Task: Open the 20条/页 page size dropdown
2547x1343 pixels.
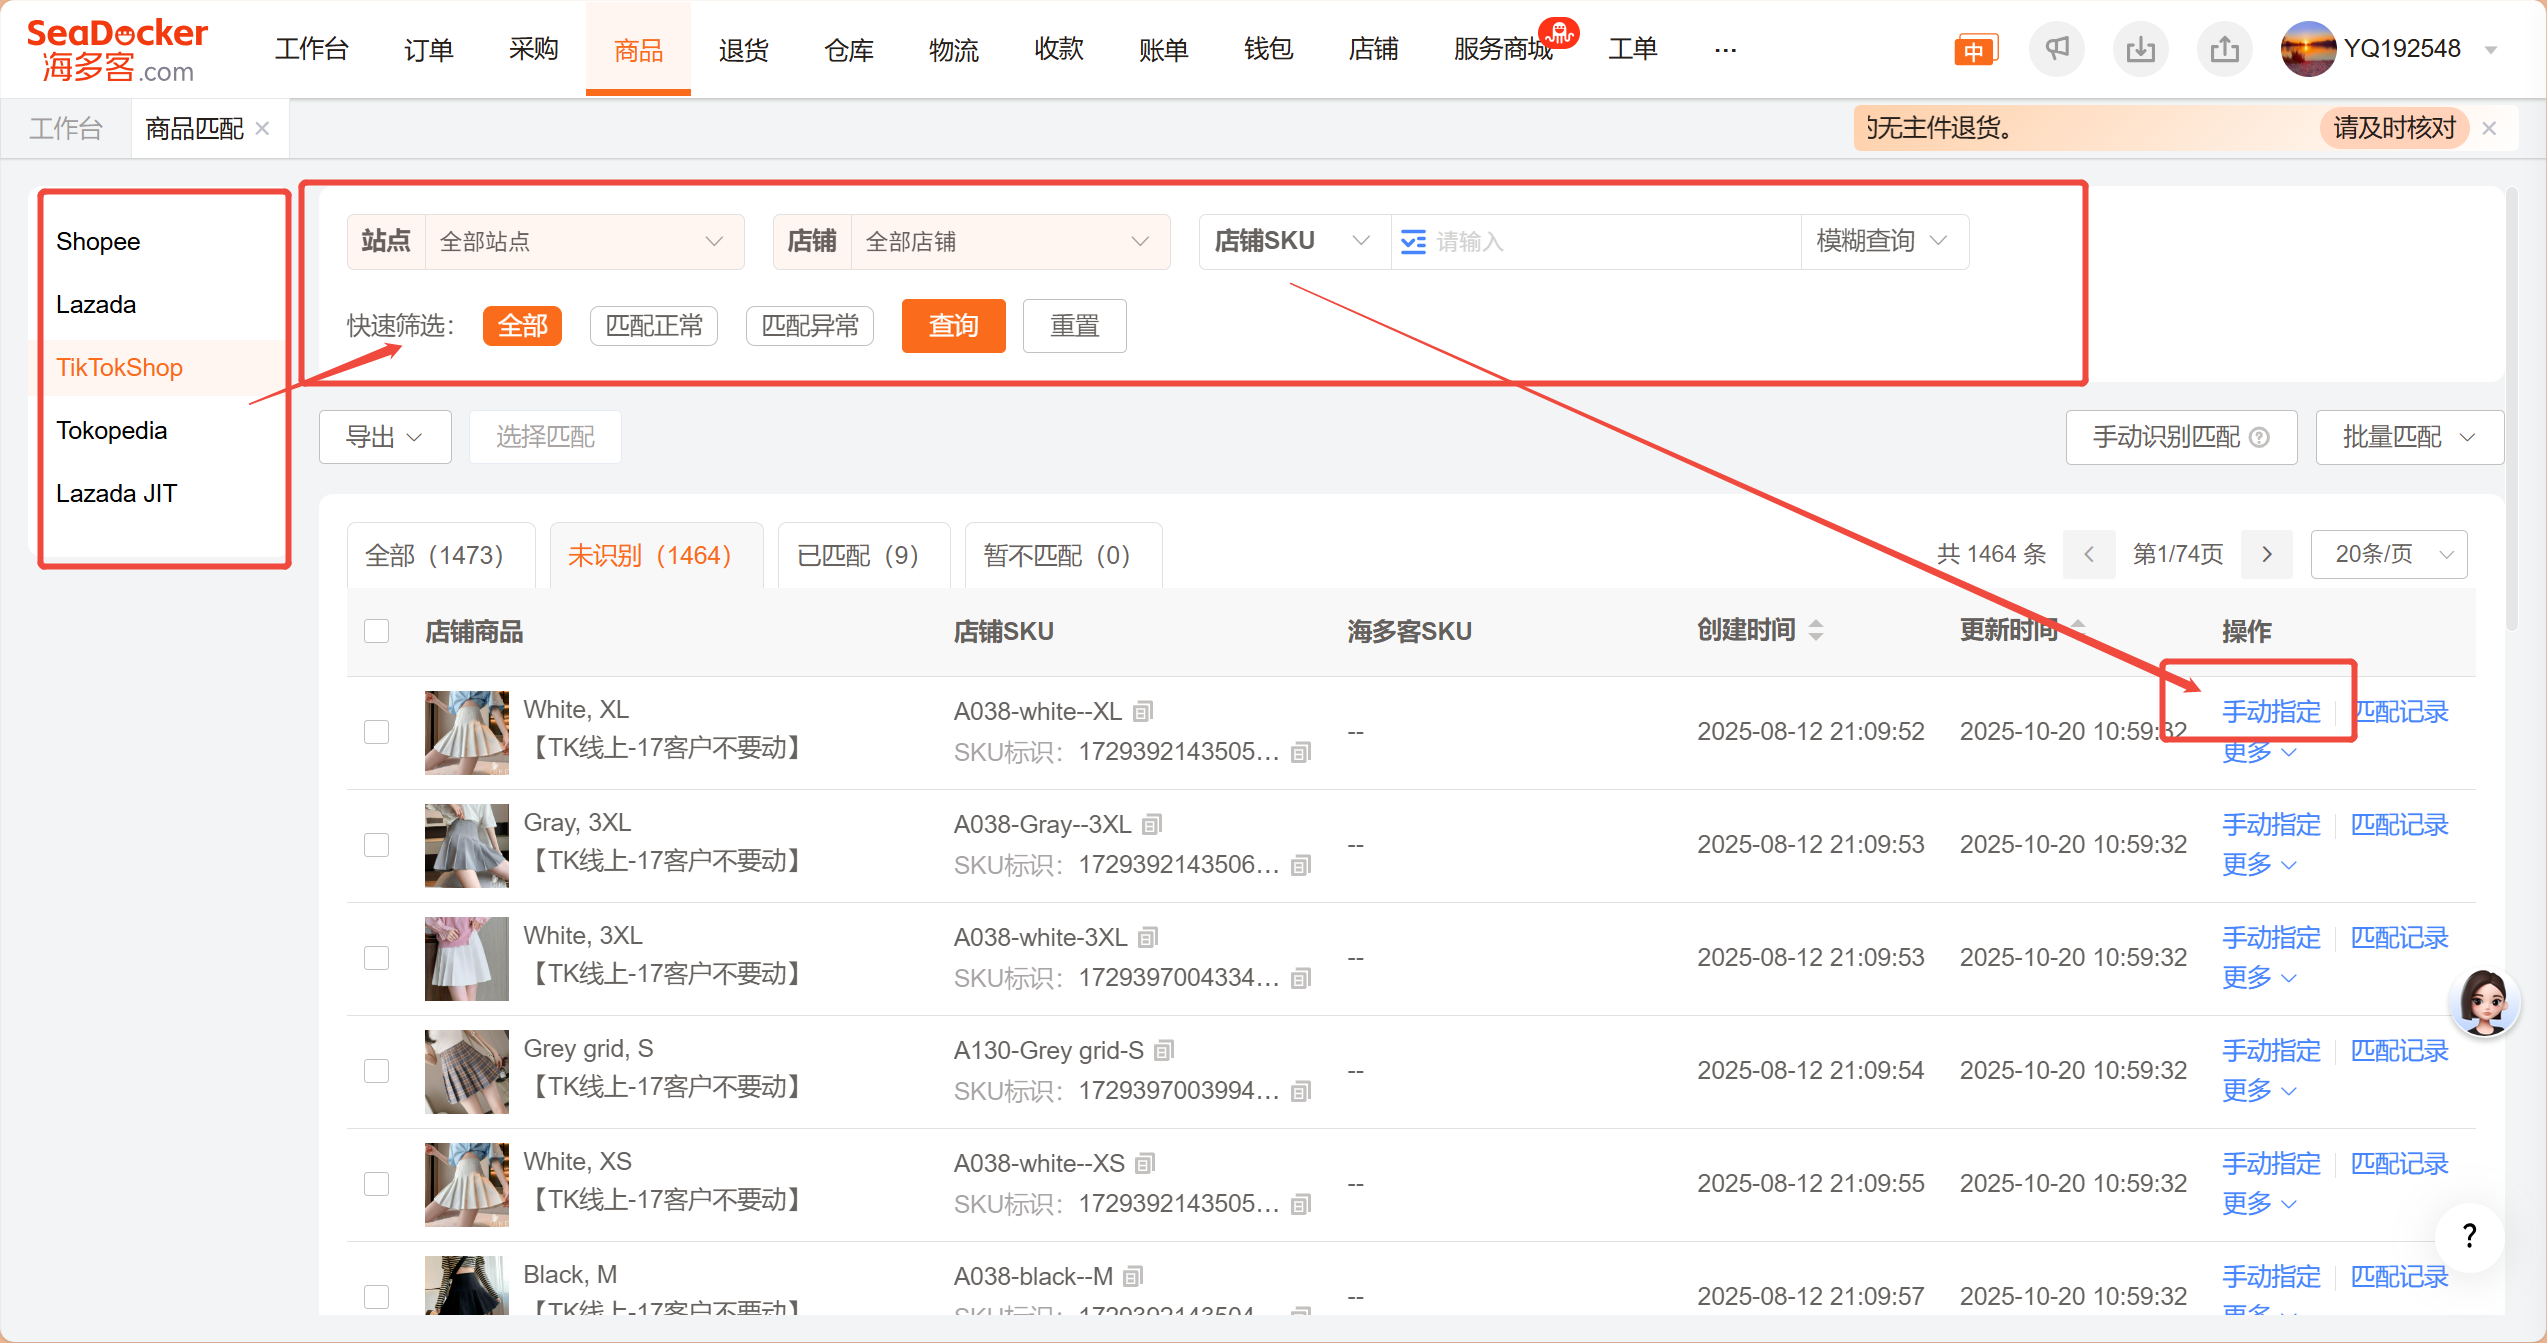Action: pyautogui.click(x=2388, y=554)
